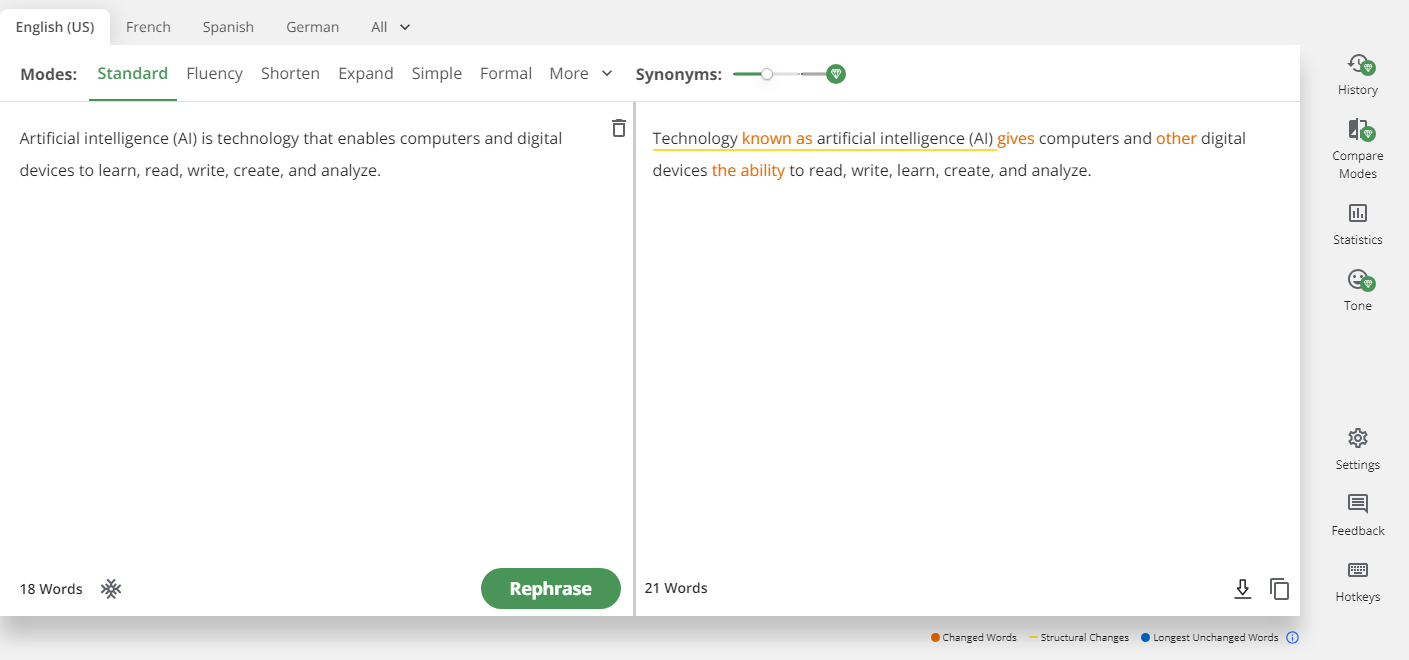Open the History panel icon
1409x660 pixels.
[x=1357, y=66]
